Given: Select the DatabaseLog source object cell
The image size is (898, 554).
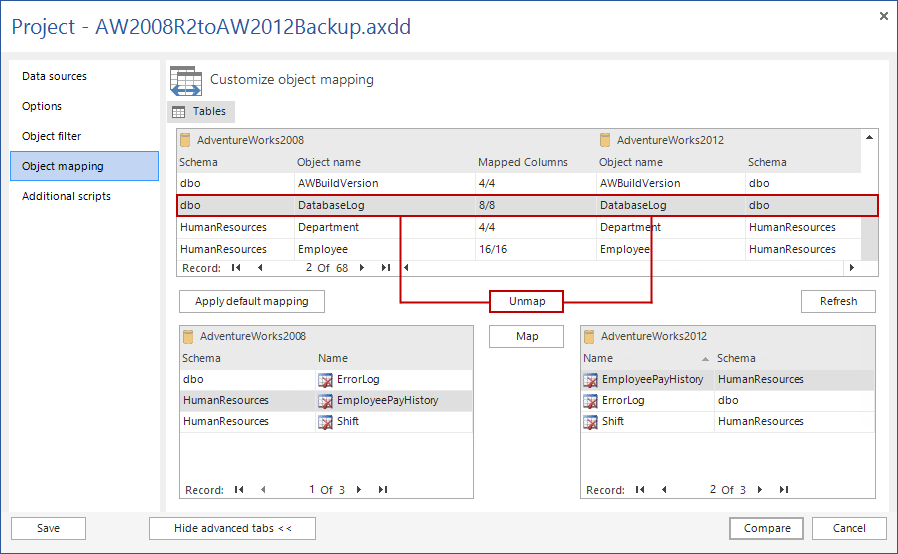Looking at the screenshot, I should (385, 205).
